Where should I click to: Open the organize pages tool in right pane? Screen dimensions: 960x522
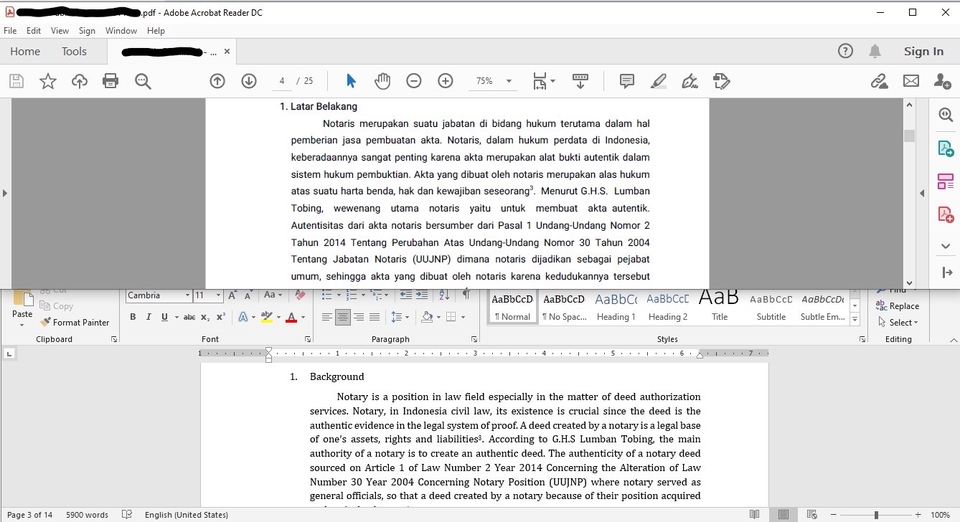pyautogui.click(x=945, y=181)
